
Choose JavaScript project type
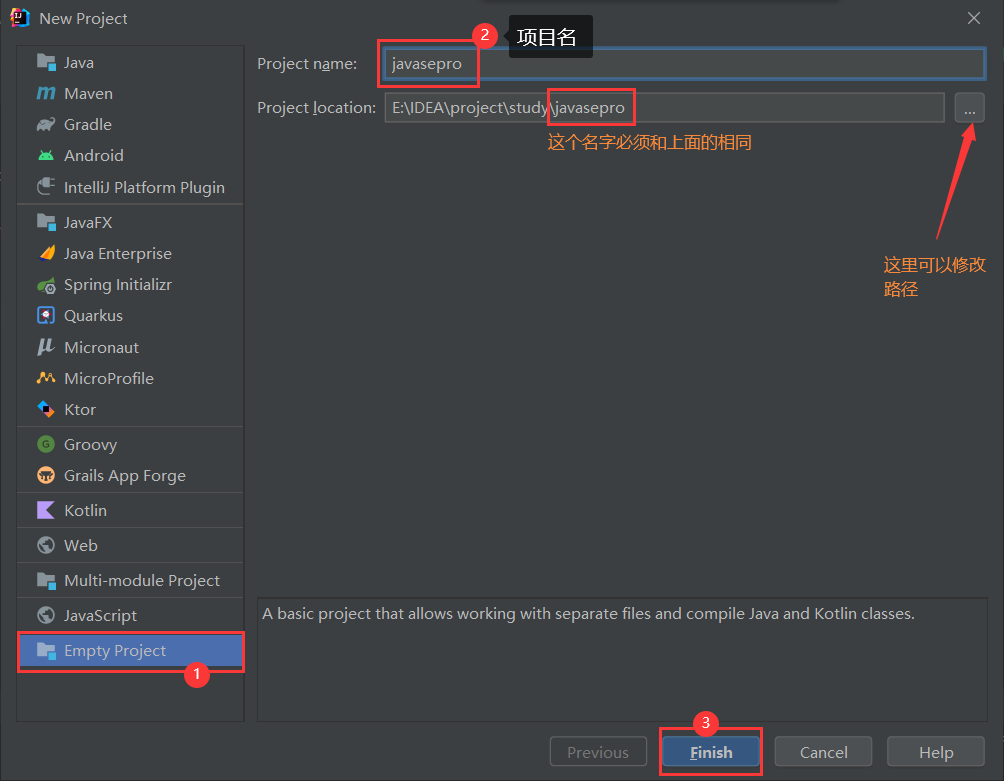pyautogui.click(x=131, y=615)
